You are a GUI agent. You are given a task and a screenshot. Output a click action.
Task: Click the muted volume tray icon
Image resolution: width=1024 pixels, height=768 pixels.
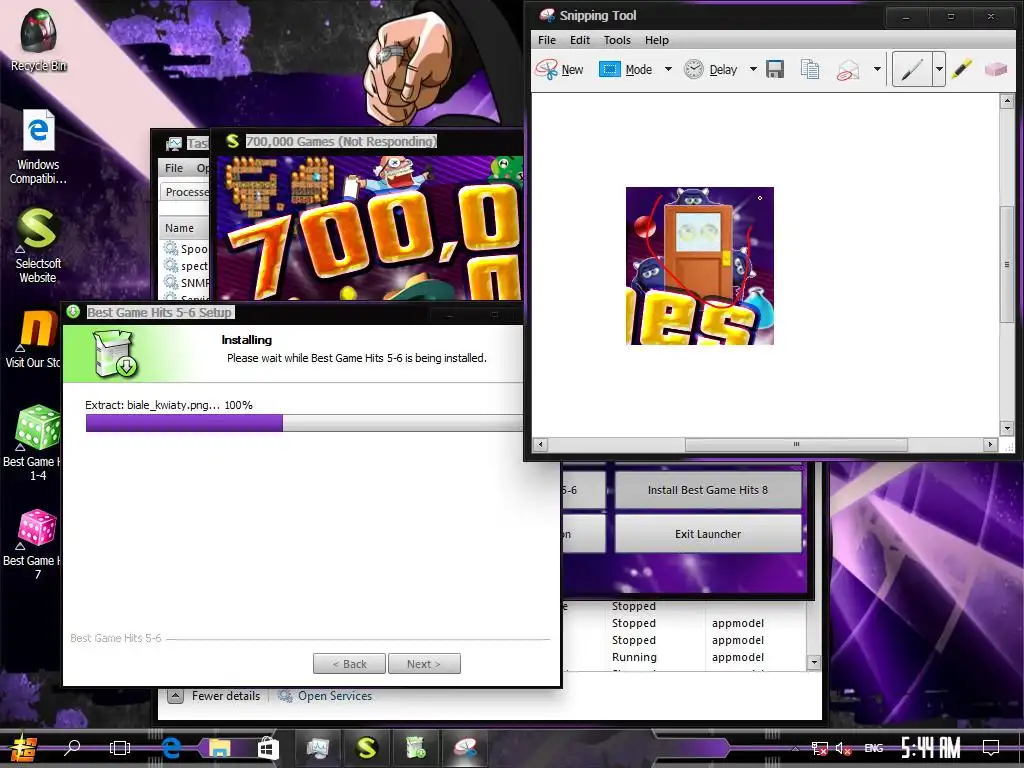point(843,748)
